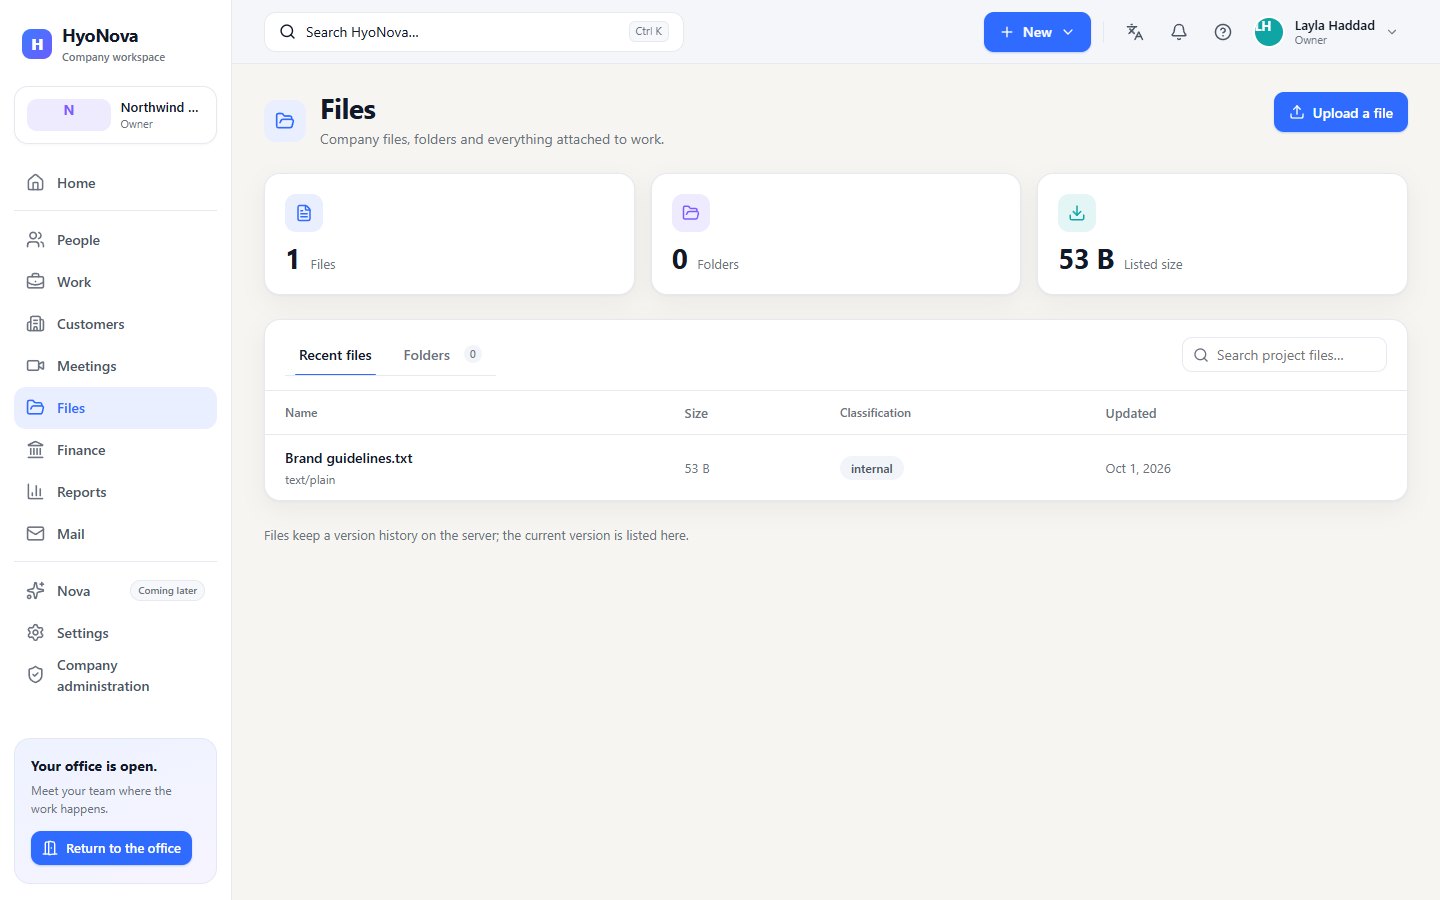Click the Oct 1, 2026 date cell
This screenshot has width=1440, height=900.
[x=1138, y=468]
